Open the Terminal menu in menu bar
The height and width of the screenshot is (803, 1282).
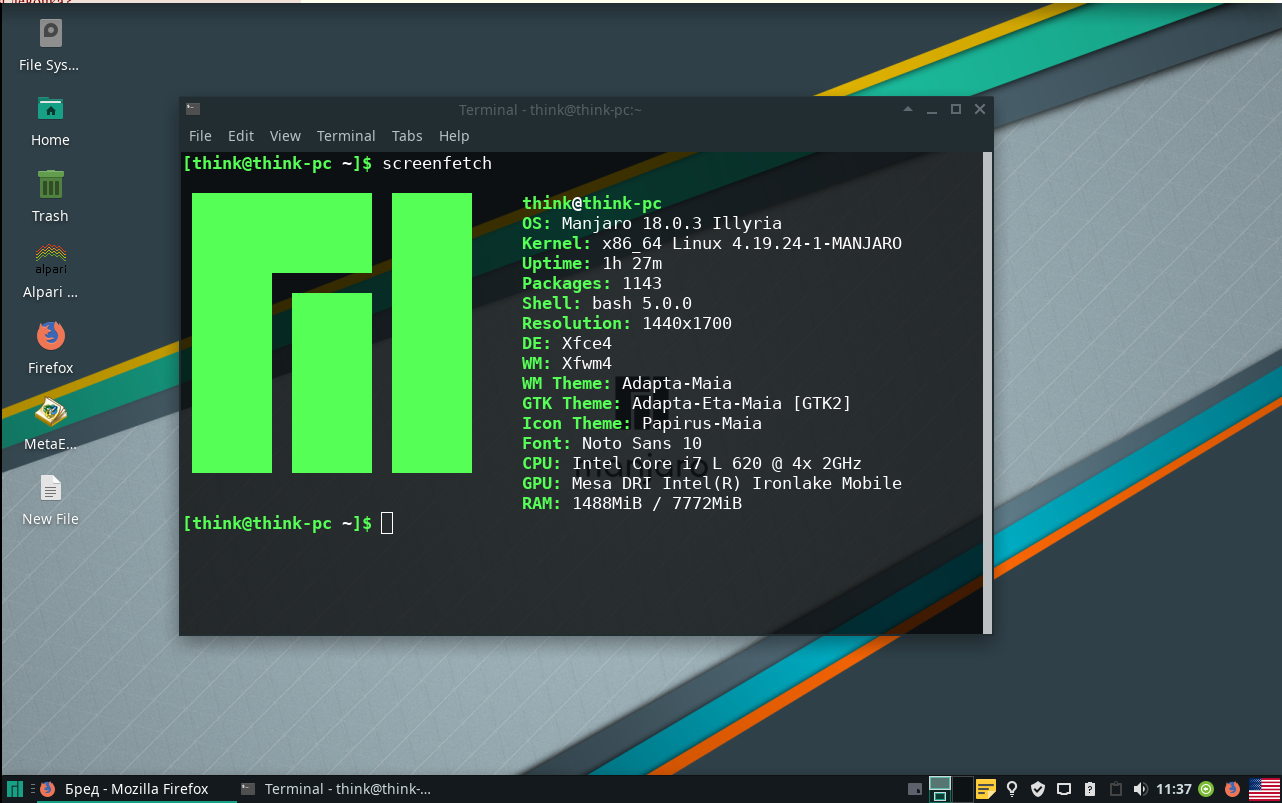346,136
